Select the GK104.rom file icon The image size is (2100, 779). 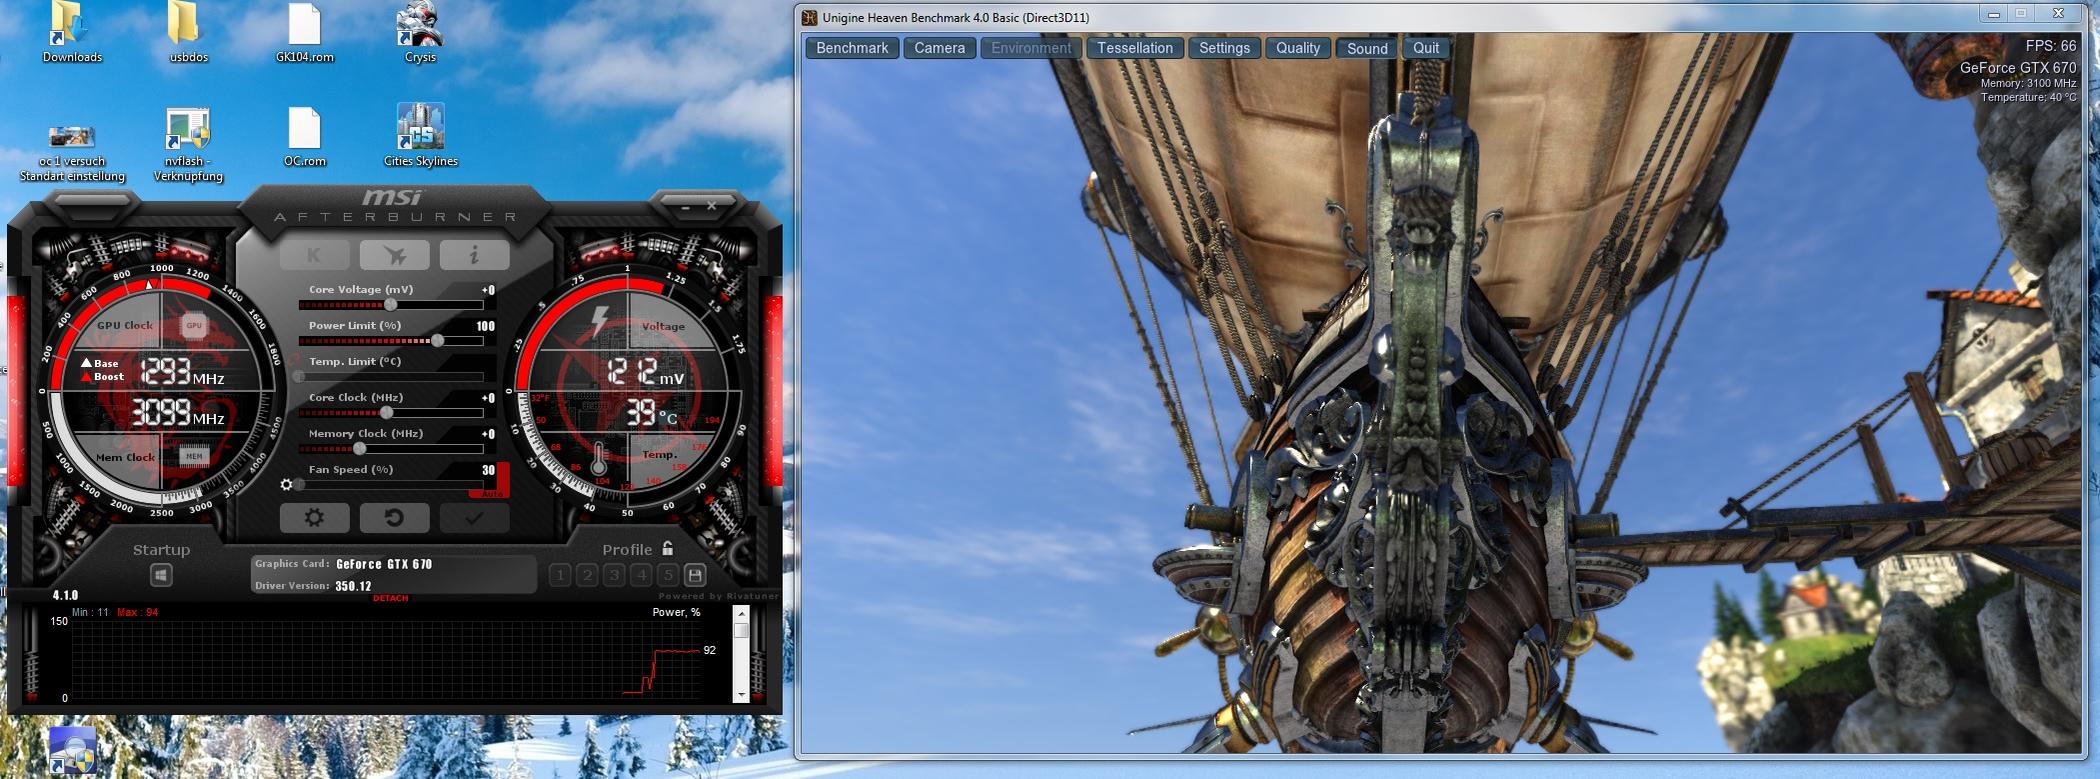(304, 33)
